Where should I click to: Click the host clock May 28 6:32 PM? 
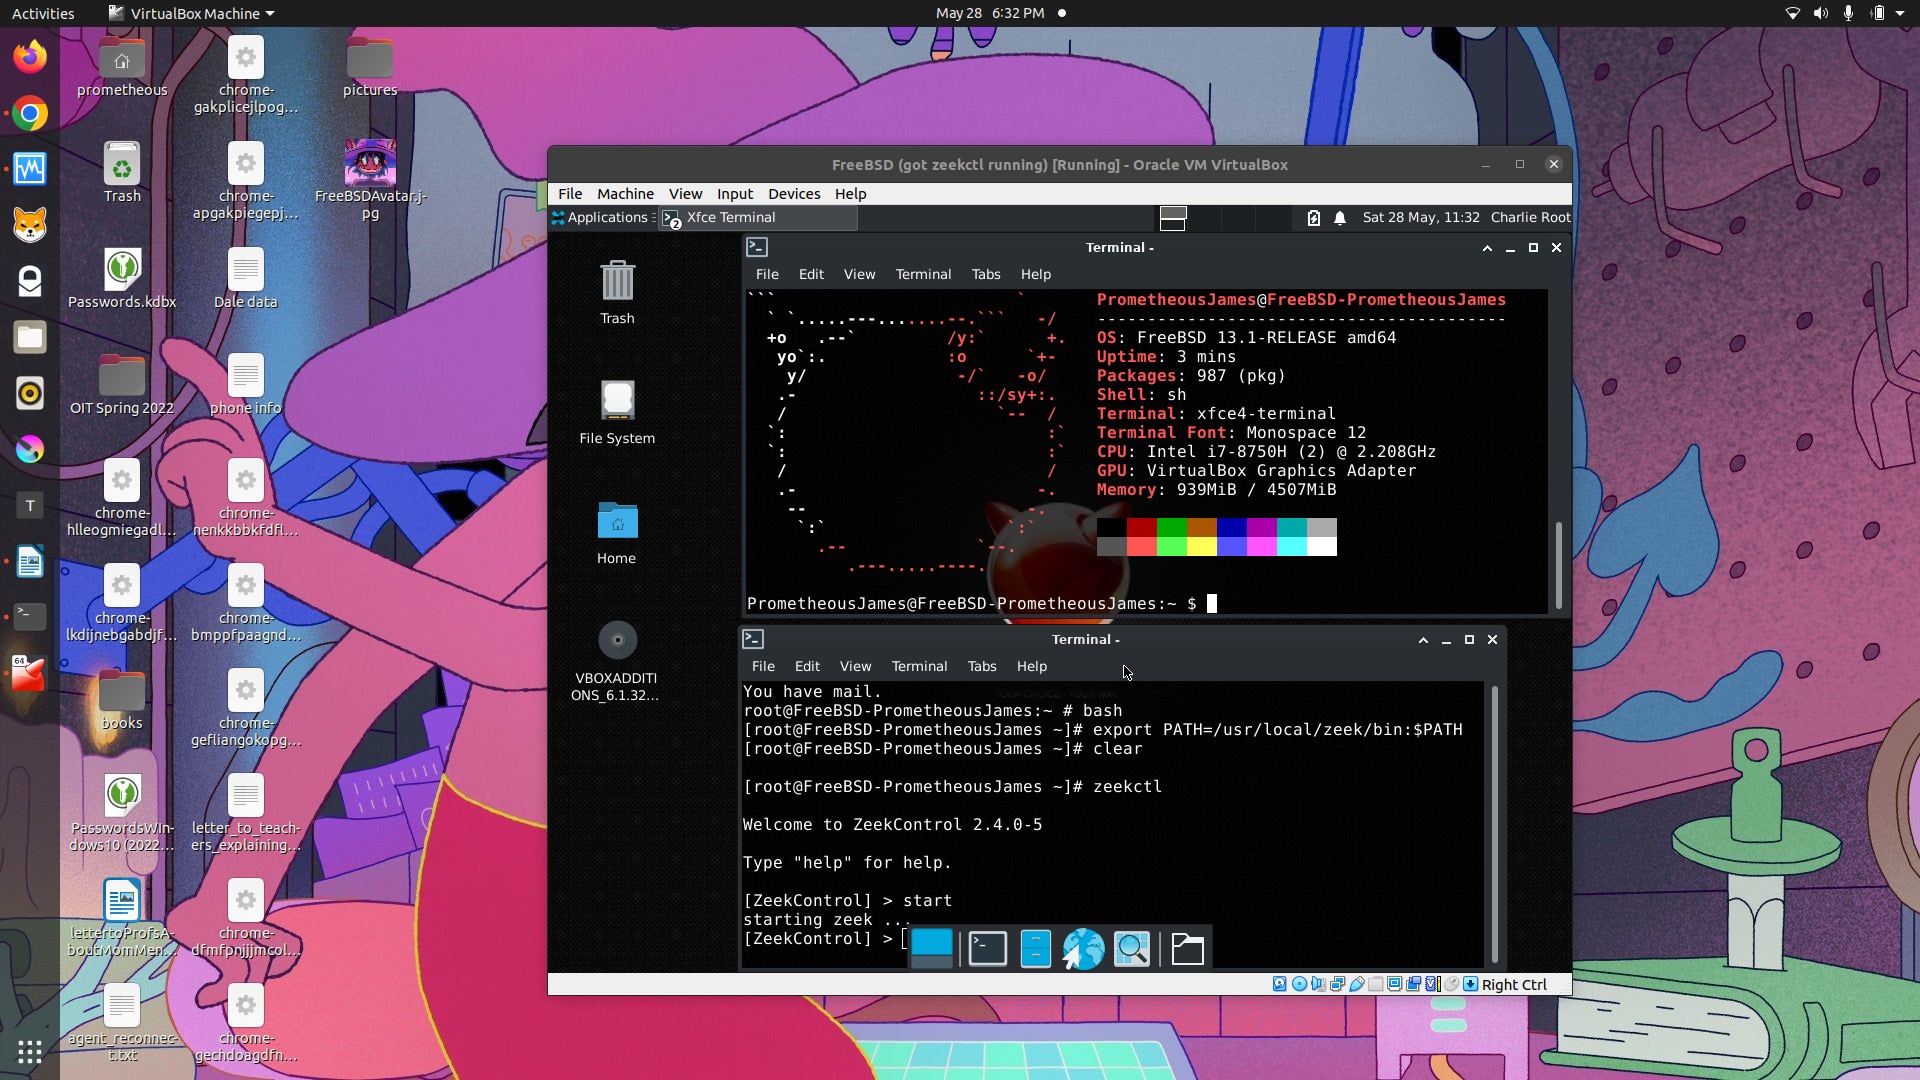(990, 13)
